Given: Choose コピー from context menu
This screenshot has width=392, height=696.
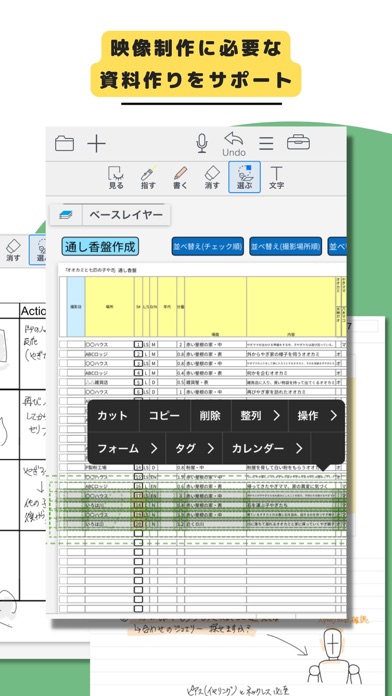Looking at the screenshot, I should pyautogui.click(x=165, y=415).
